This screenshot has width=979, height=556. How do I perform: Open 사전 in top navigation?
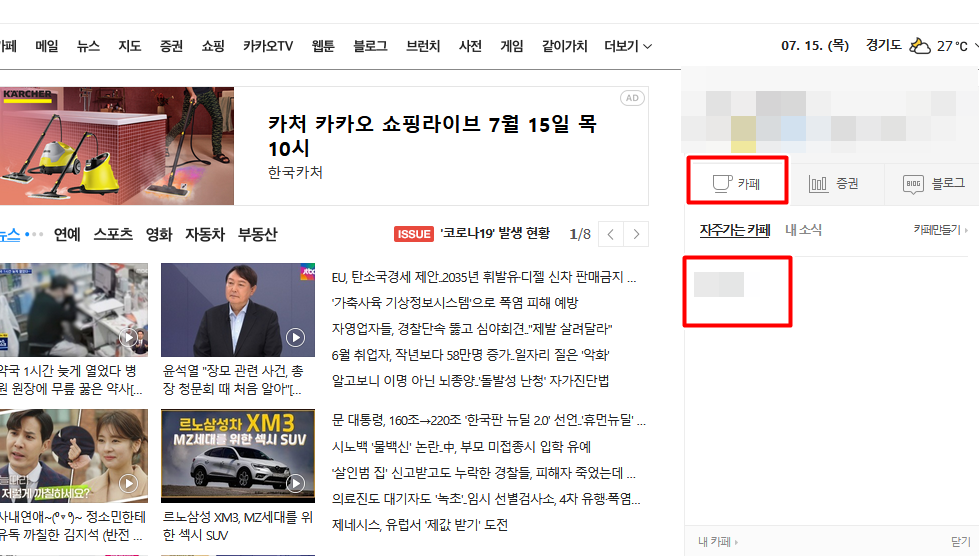click(x=470, y=46)
